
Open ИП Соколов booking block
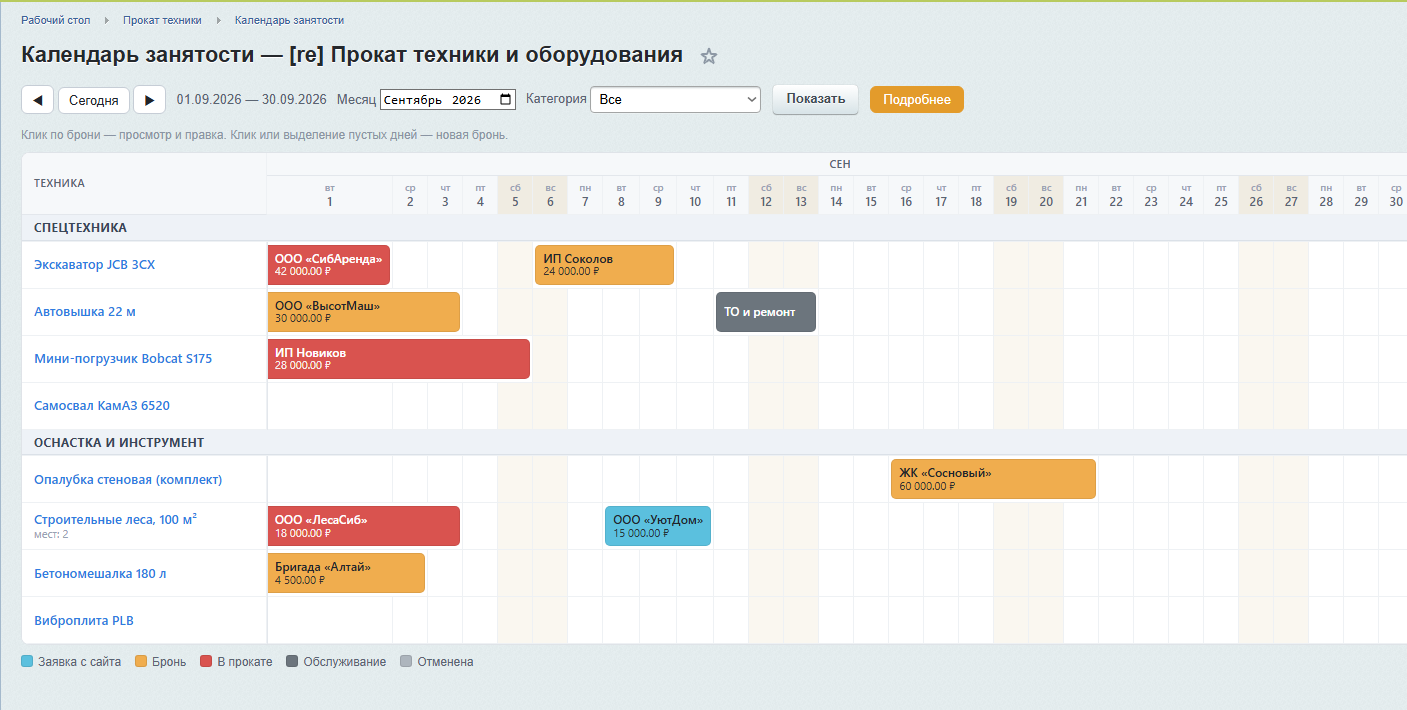604,265
